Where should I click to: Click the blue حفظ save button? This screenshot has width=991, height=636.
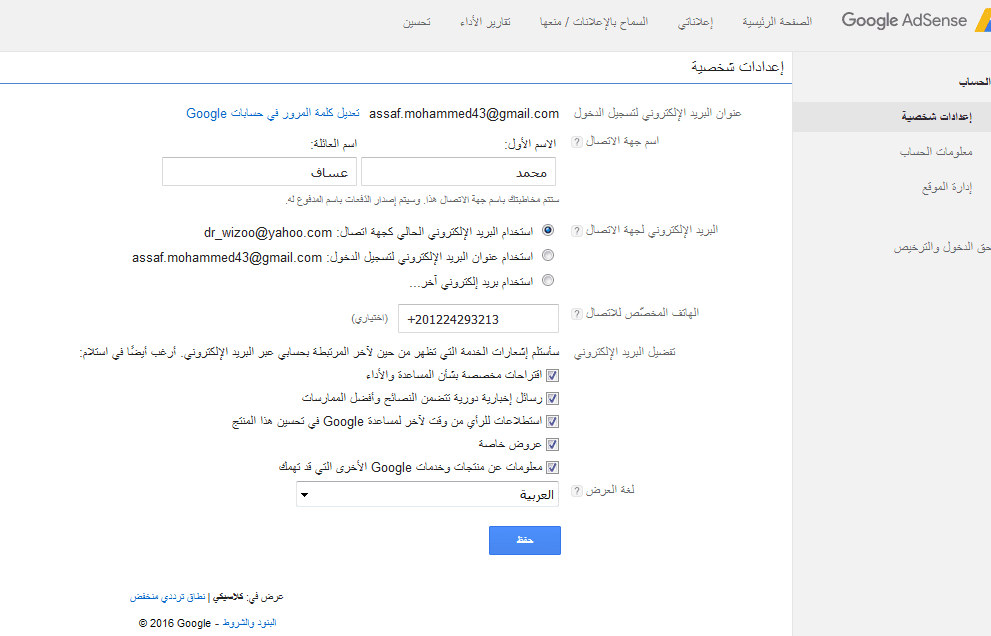coord(525,541)
